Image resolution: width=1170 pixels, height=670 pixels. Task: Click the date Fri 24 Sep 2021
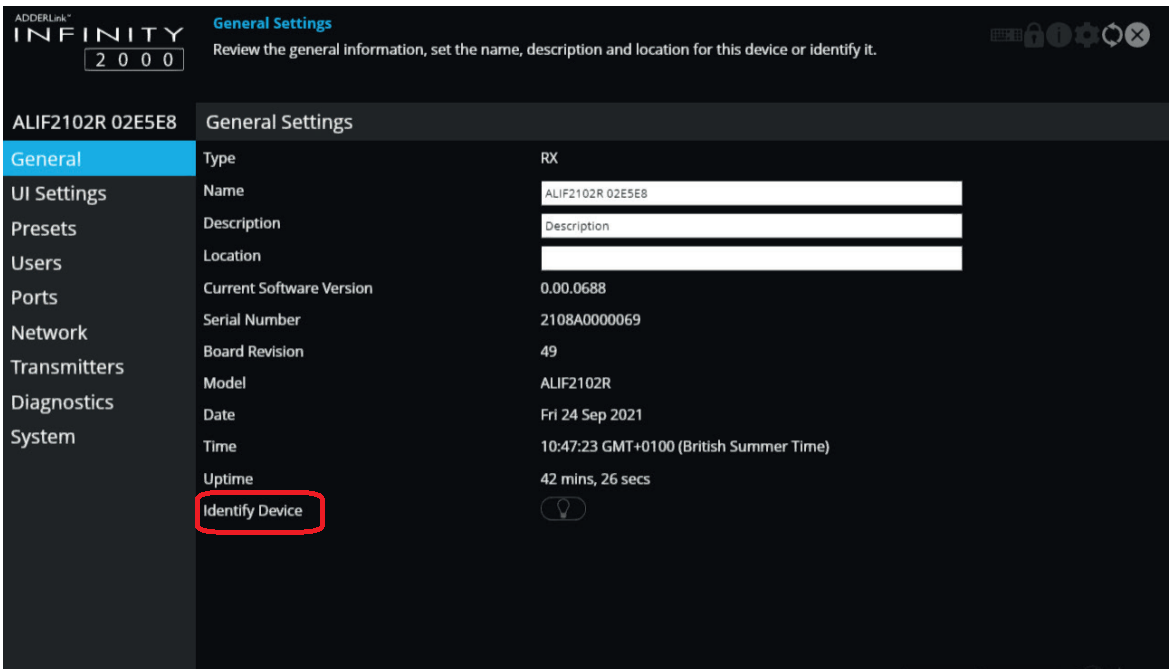(x=591, y=415)
